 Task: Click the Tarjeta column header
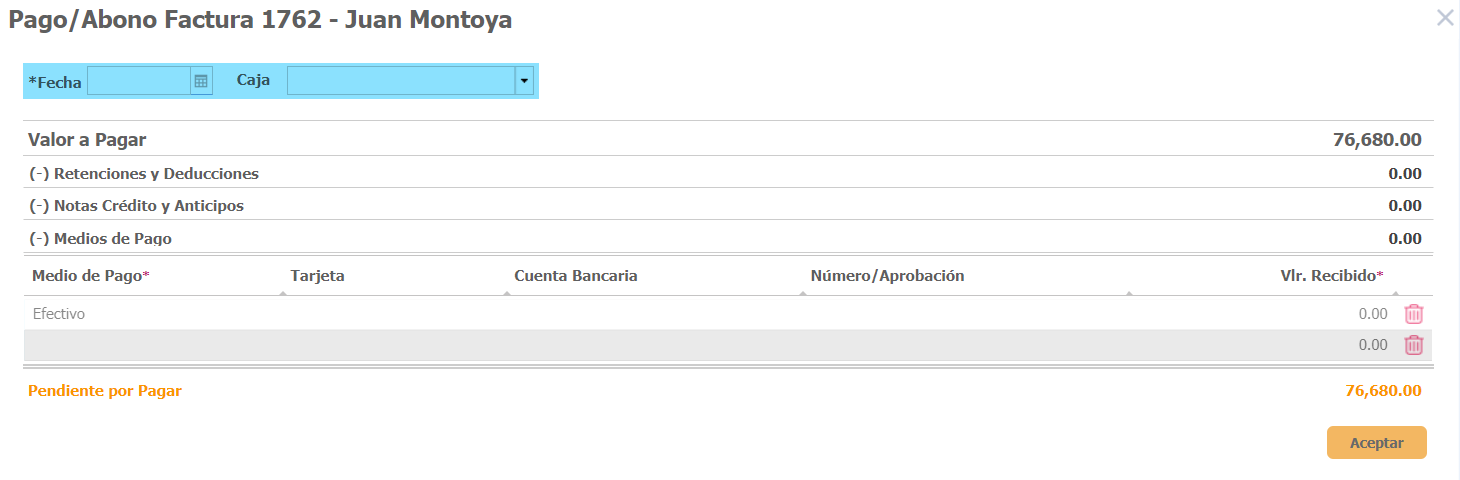coord(317,276)
